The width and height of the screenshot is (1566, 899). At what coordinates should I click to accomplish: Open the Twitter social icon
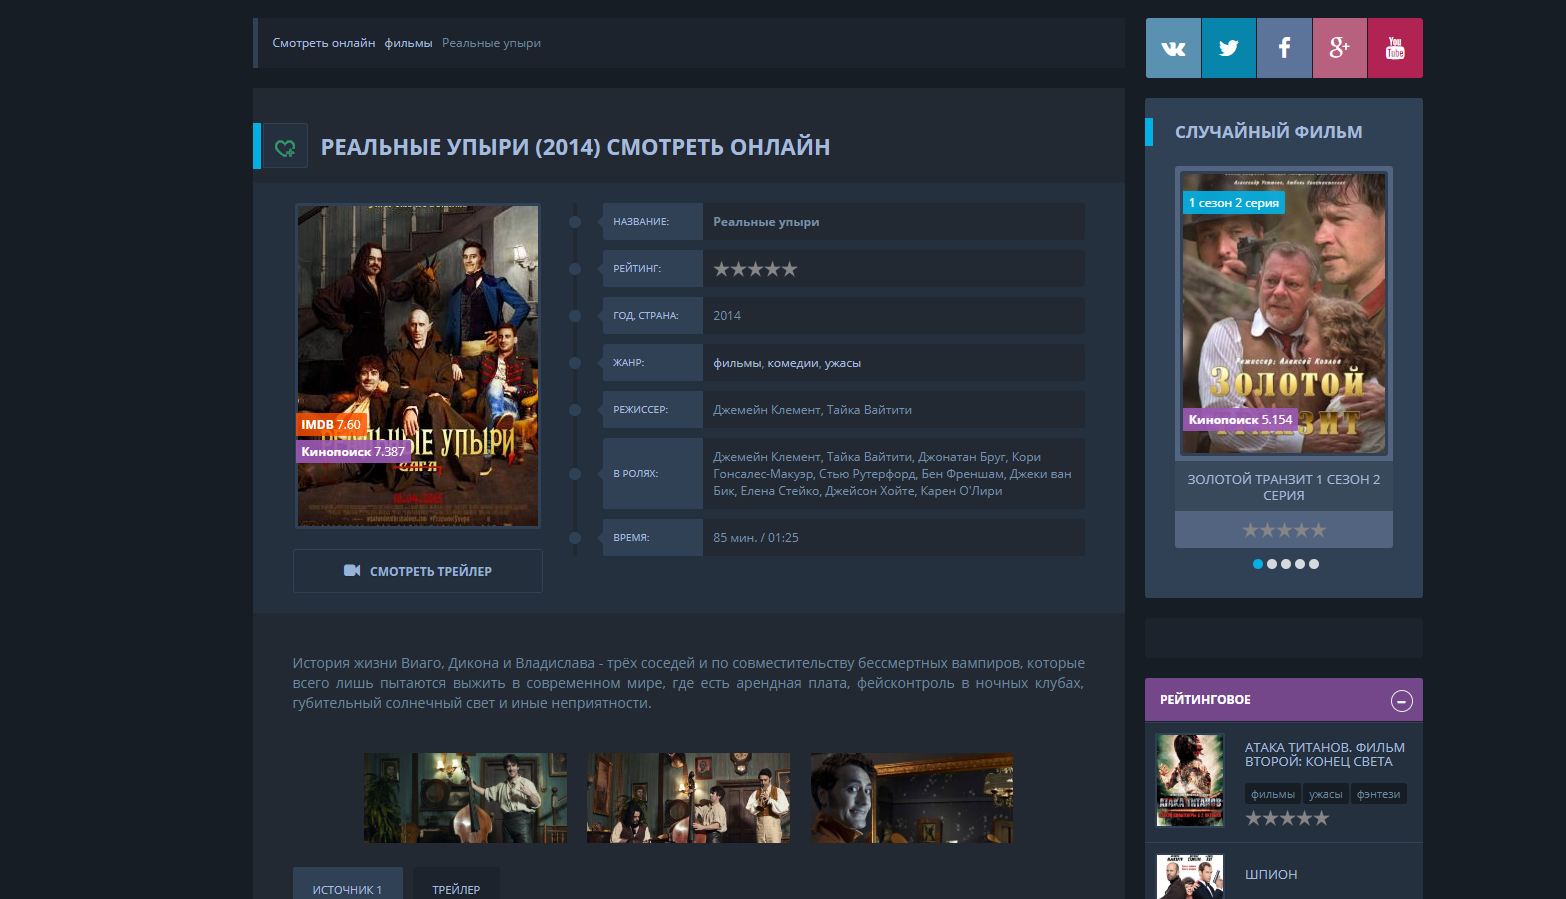coord(1229,48)
